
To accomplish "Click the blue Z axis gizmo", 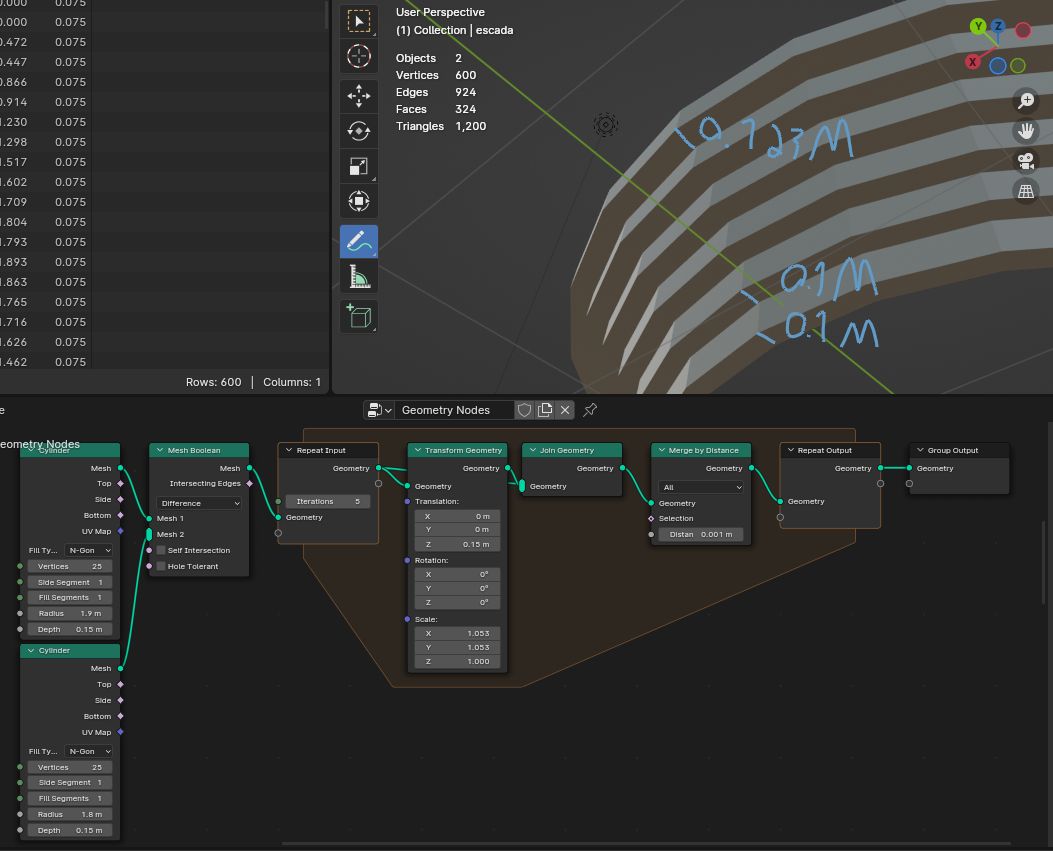I will coord(999,26).
